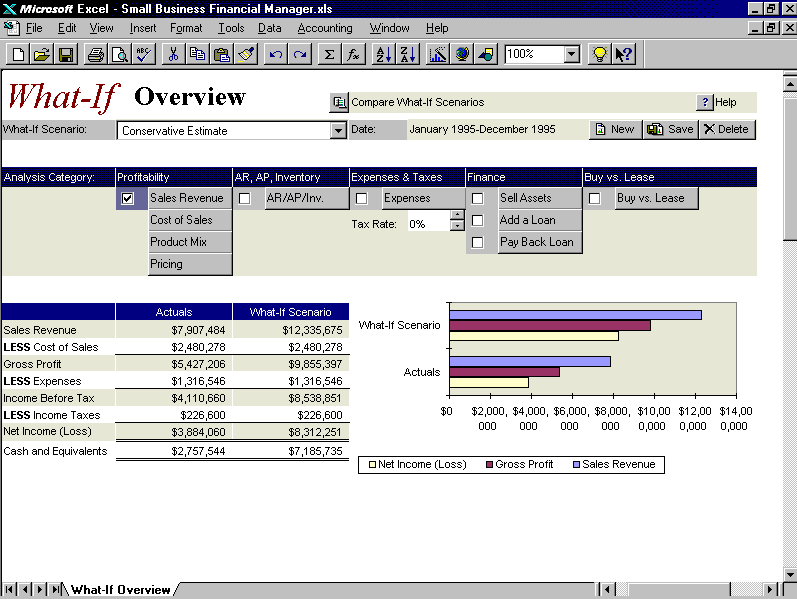
Task: Click the Sort Ascending icon
Action: (383, 54)
